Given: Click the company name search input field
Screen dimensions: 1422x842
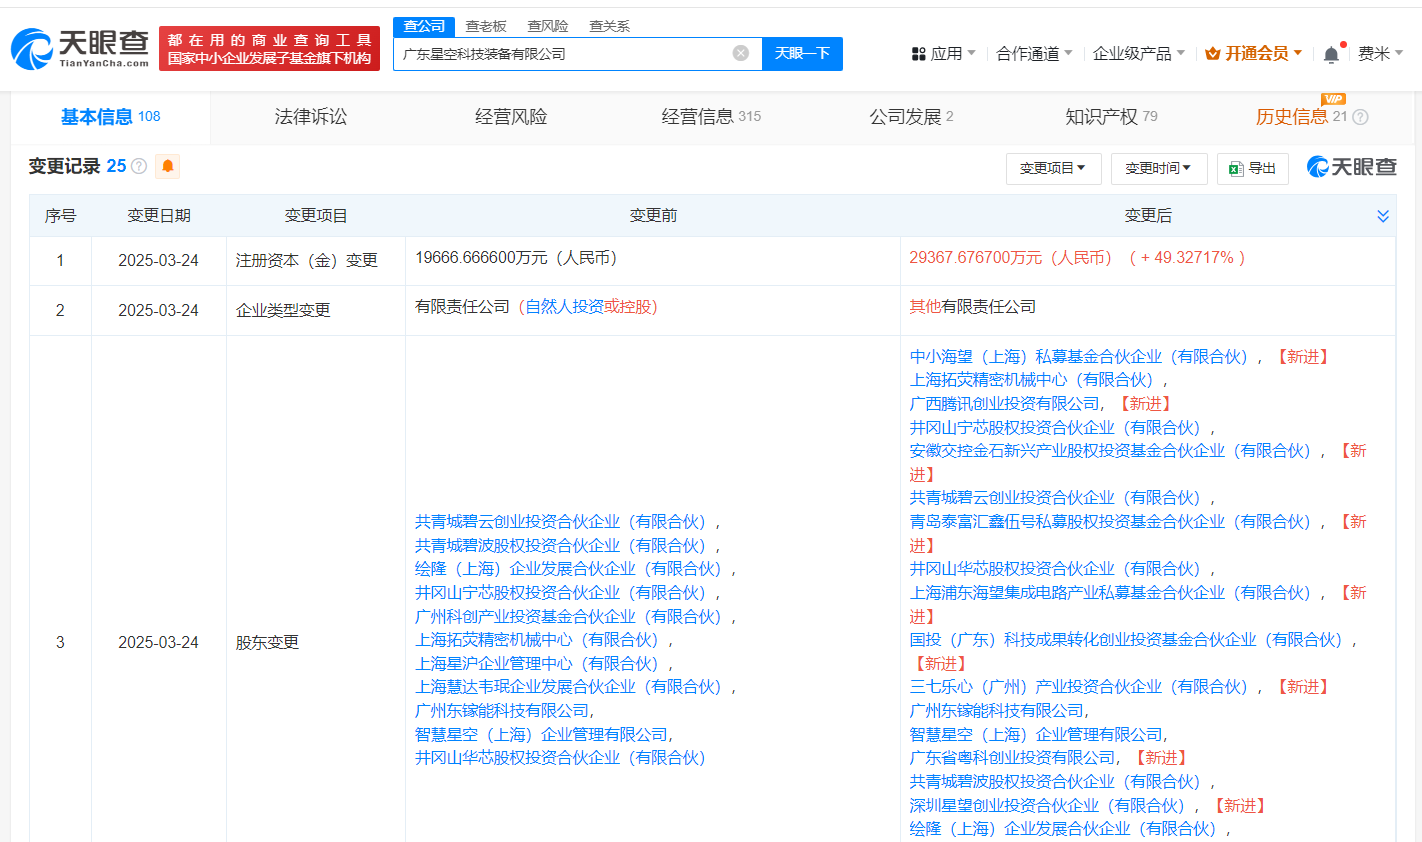Looking at the screenshot, I should [x=560, y=54].
